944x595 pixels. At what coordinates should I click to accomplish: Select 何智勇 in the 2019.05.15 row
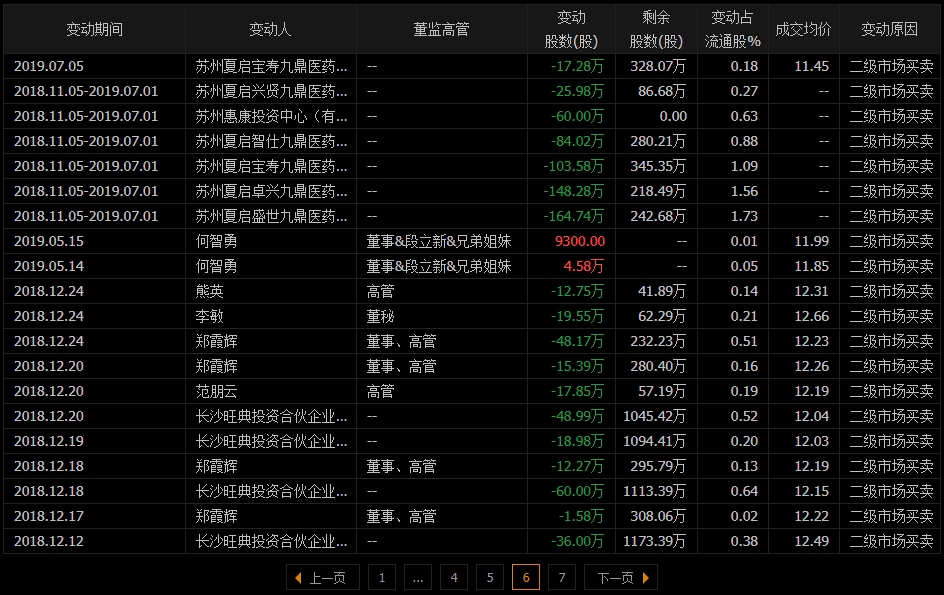(x=216, y=241)
